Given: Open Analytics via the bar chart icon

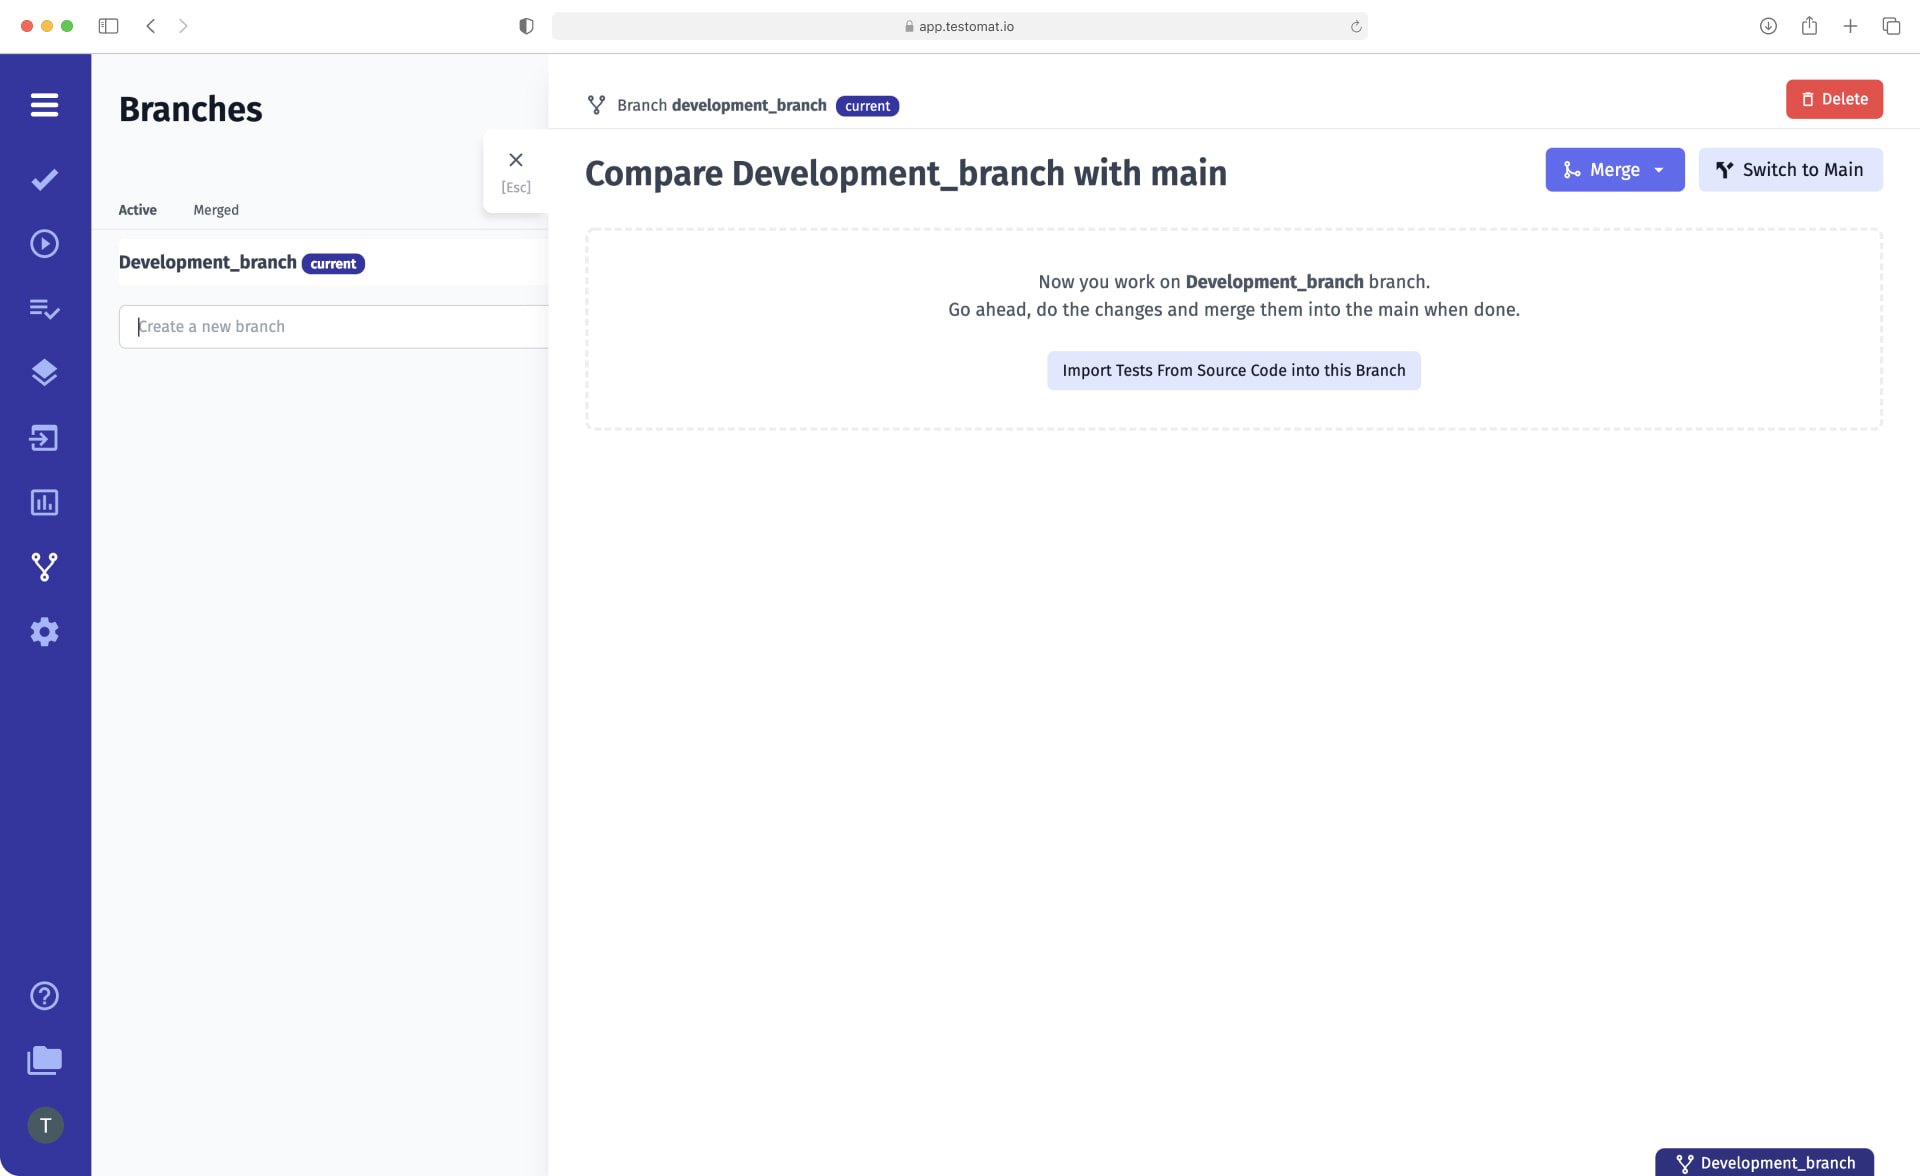Looking at the screenshot, I should 45,502.
